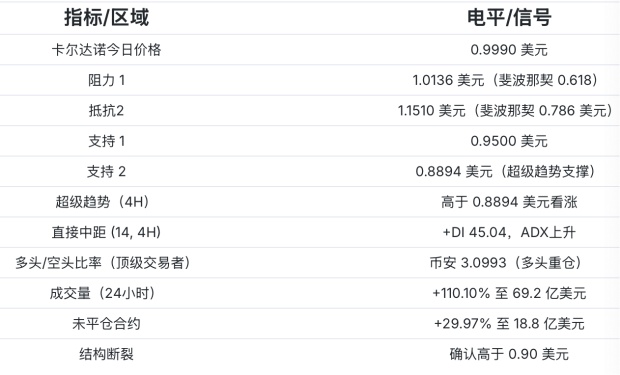Screen dimensions: 620x375
Task: Select the 支持 2 label cell
Action: [106, 172]
